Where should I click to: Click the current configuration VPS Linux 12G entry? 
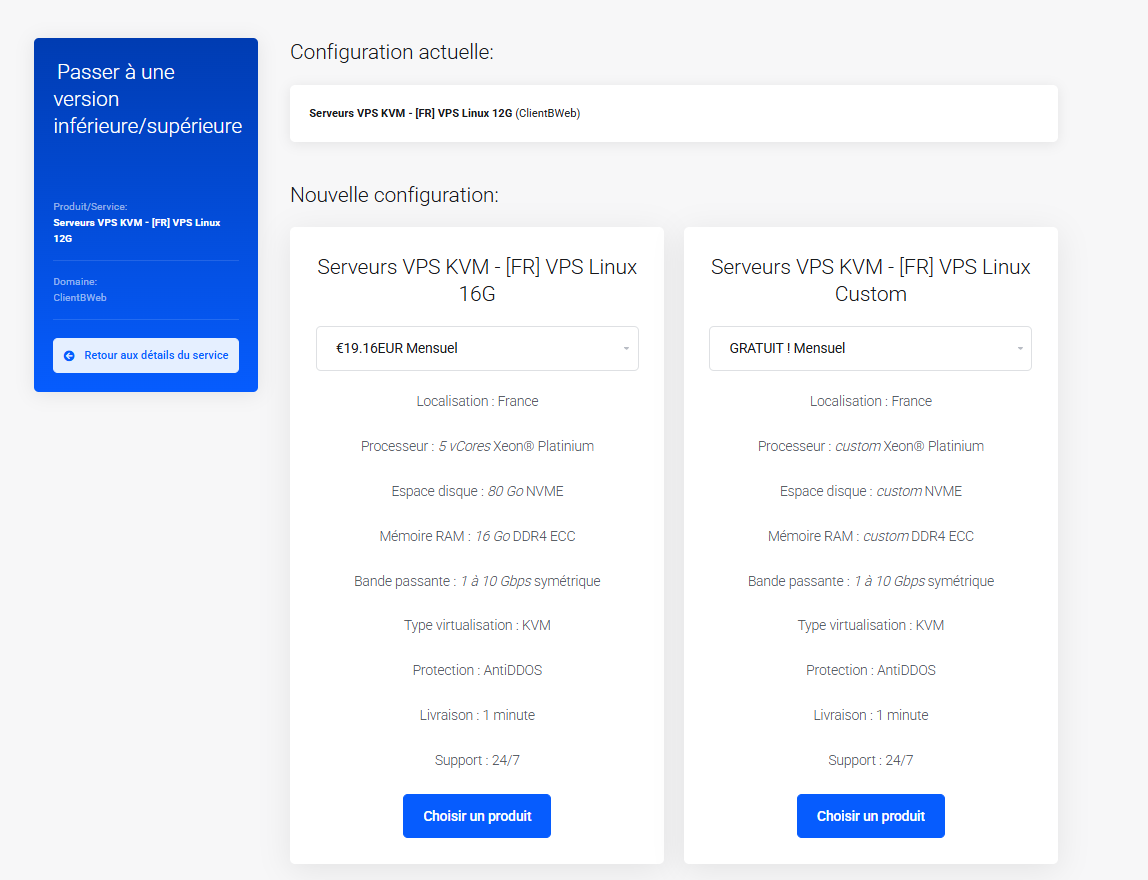tap(444, 113)
